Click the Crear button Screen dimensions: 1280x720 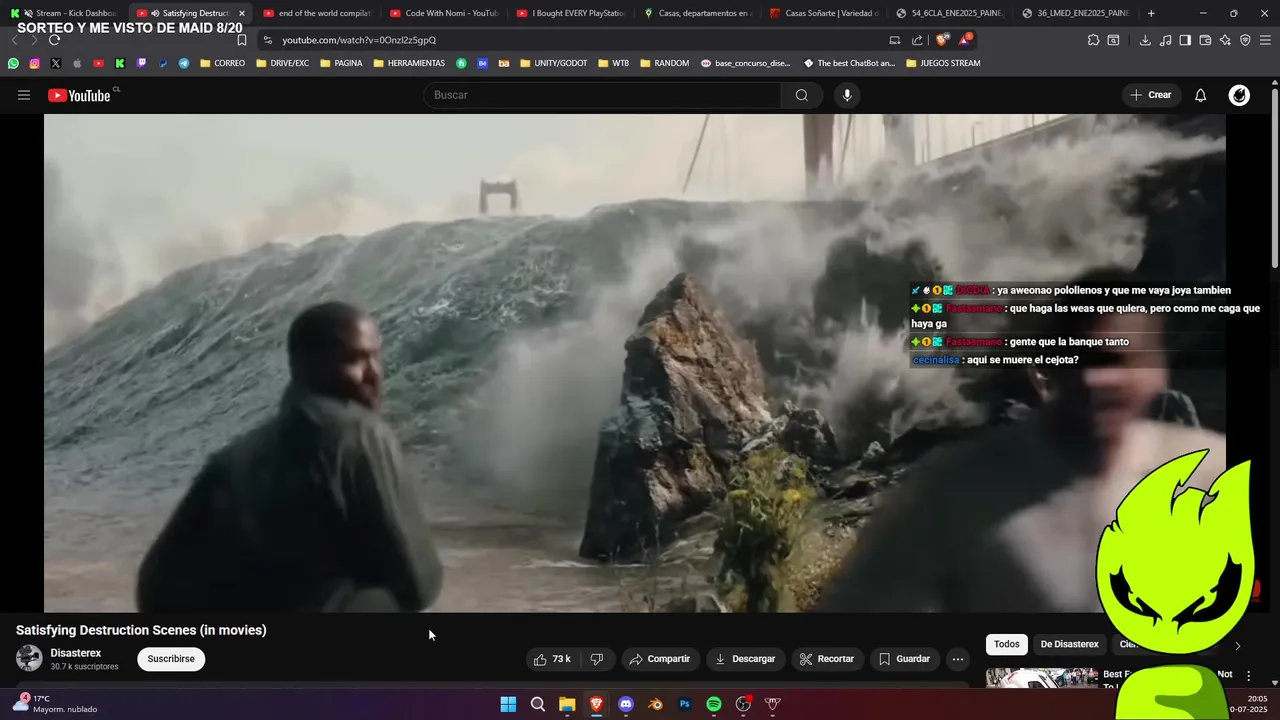1150,95
